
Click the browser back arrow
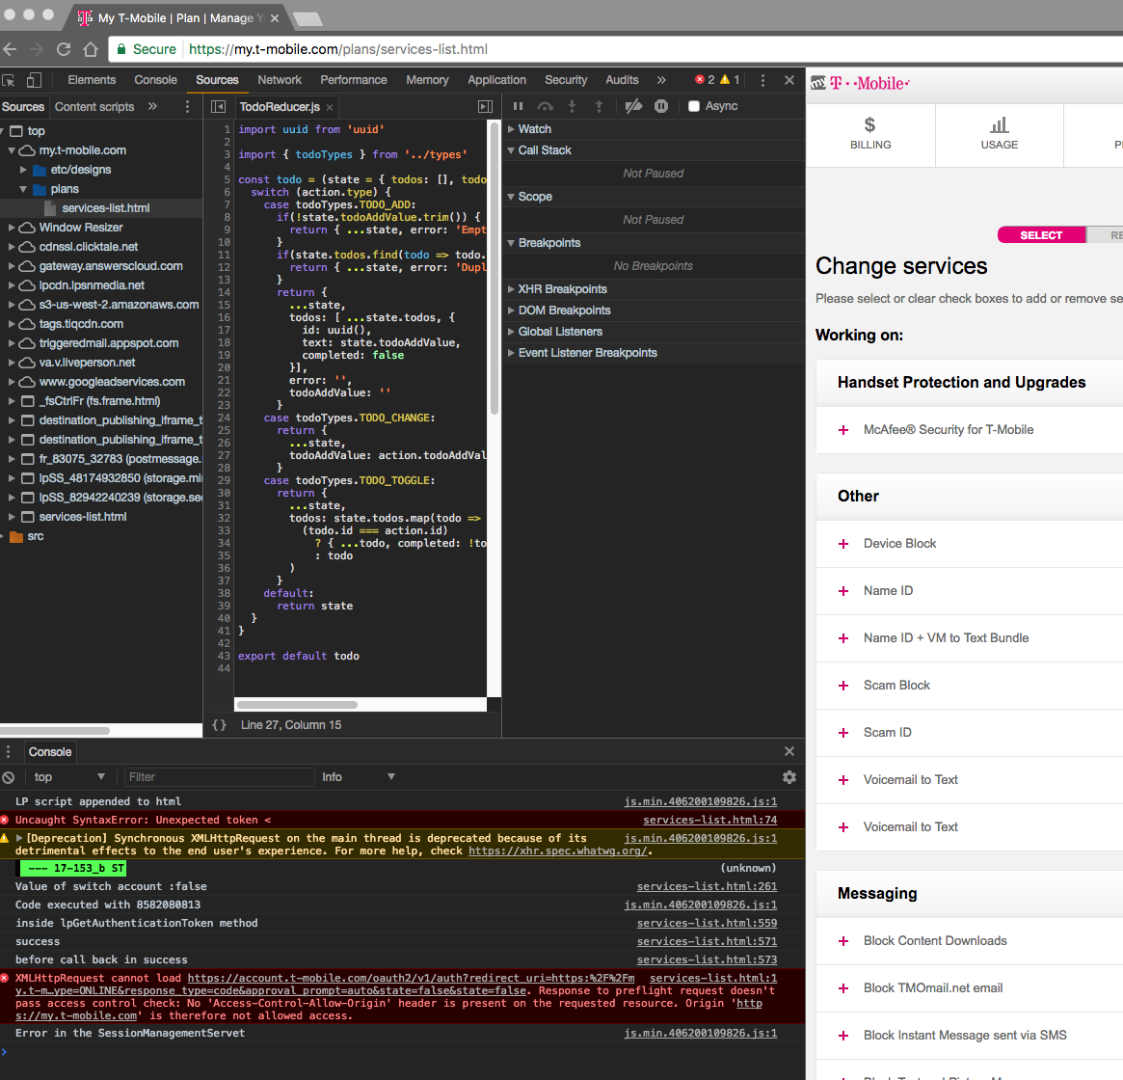(10, 49)
